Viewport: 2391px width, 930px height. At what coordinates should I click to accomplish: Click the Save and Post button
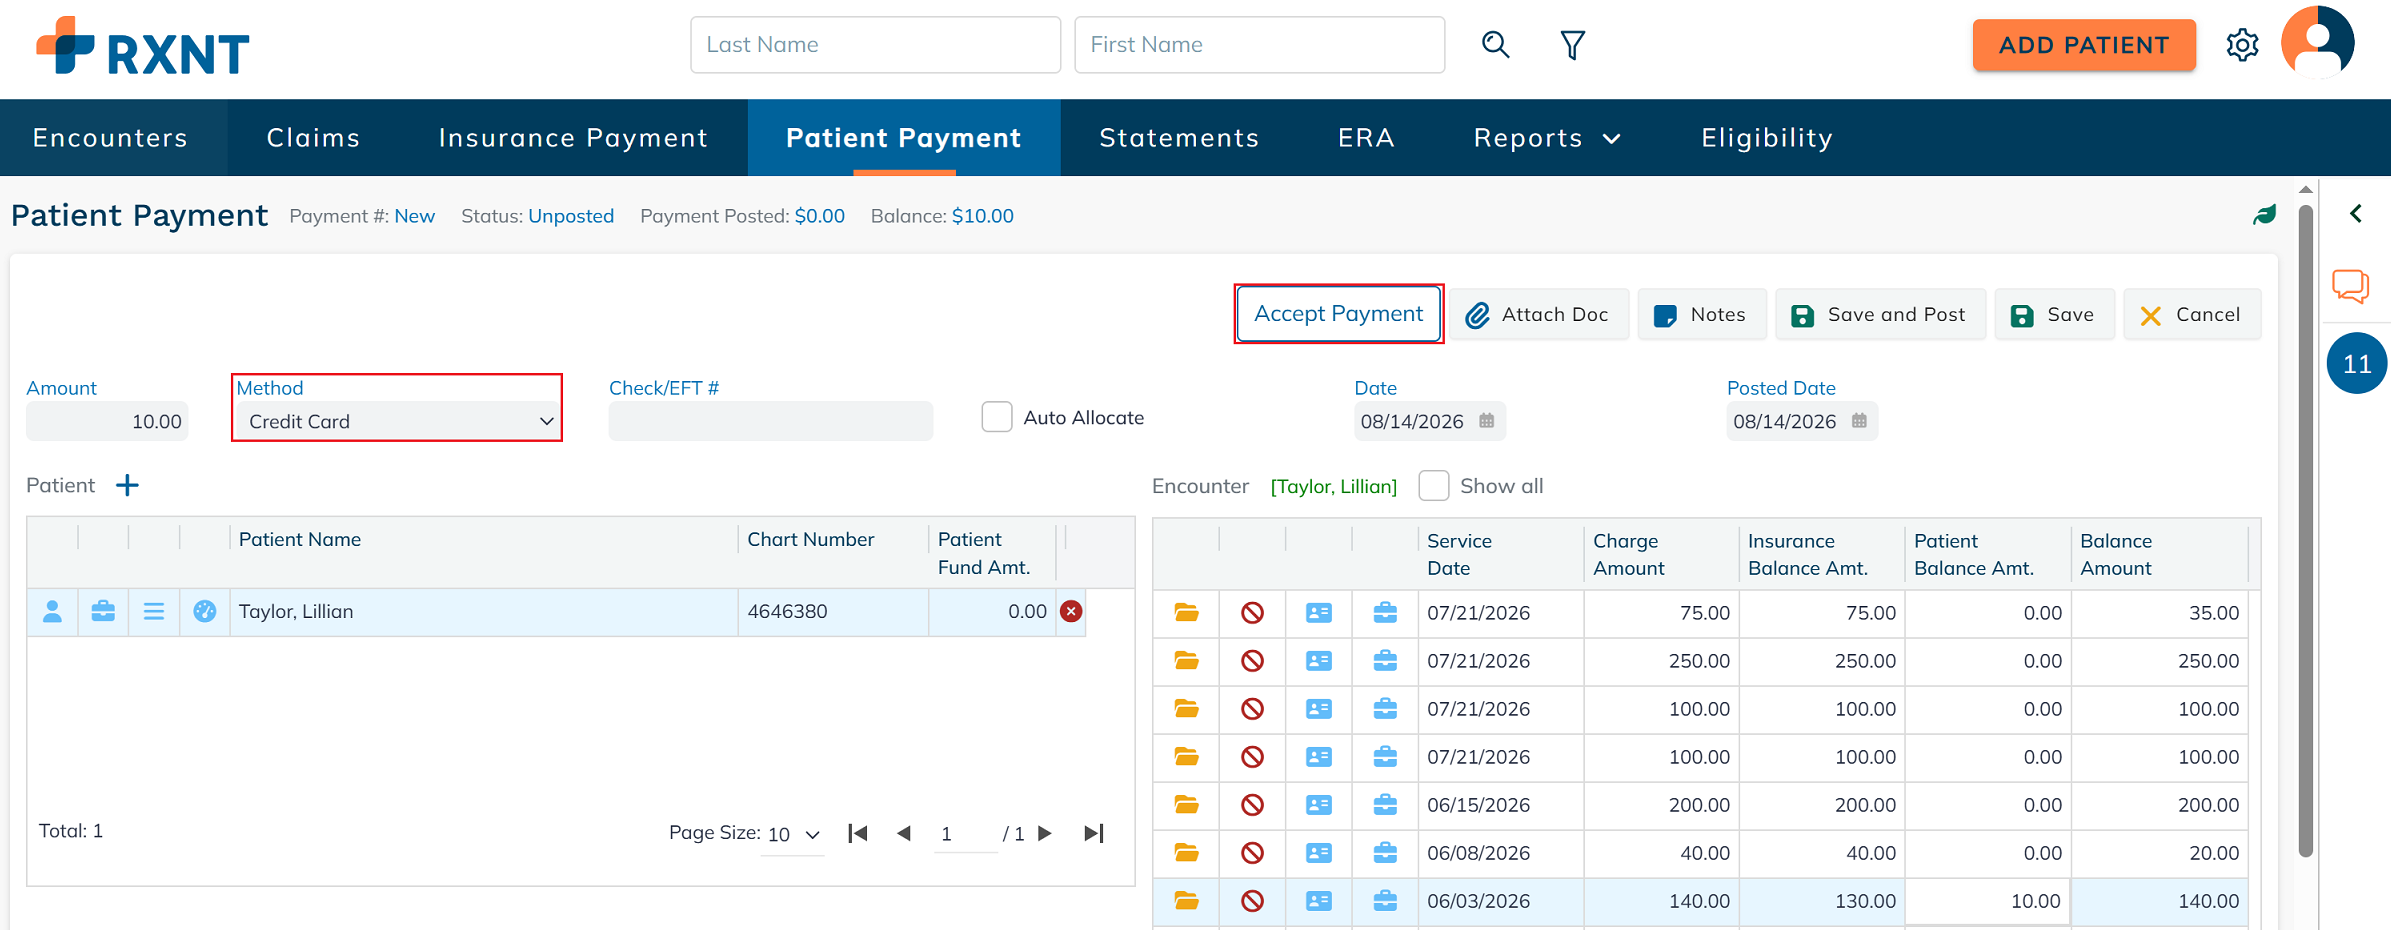(1879, 315)
